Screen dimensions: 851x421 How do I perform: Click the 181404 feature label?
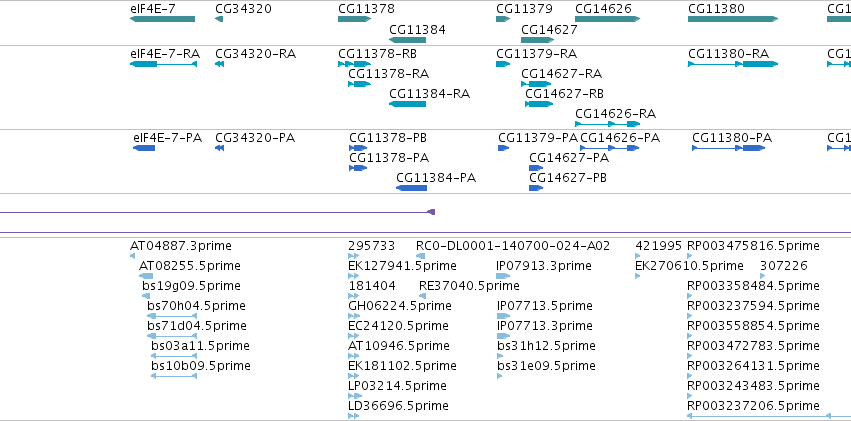click(x=372, y=286)
